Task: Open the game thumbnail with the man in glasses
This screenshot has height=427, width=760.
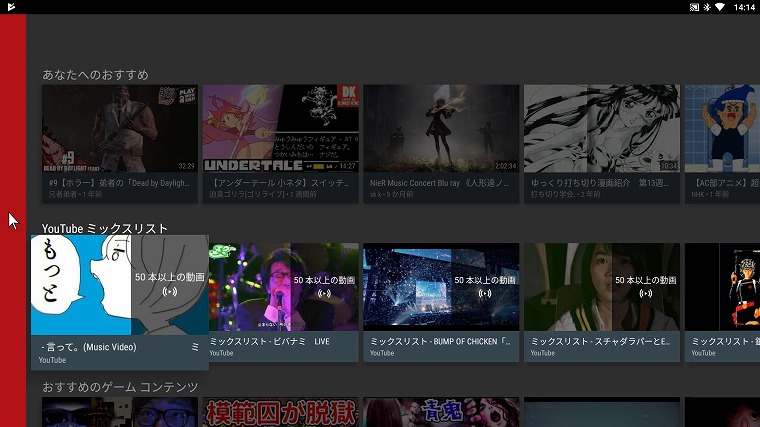Action: click(x=120, y=412)
